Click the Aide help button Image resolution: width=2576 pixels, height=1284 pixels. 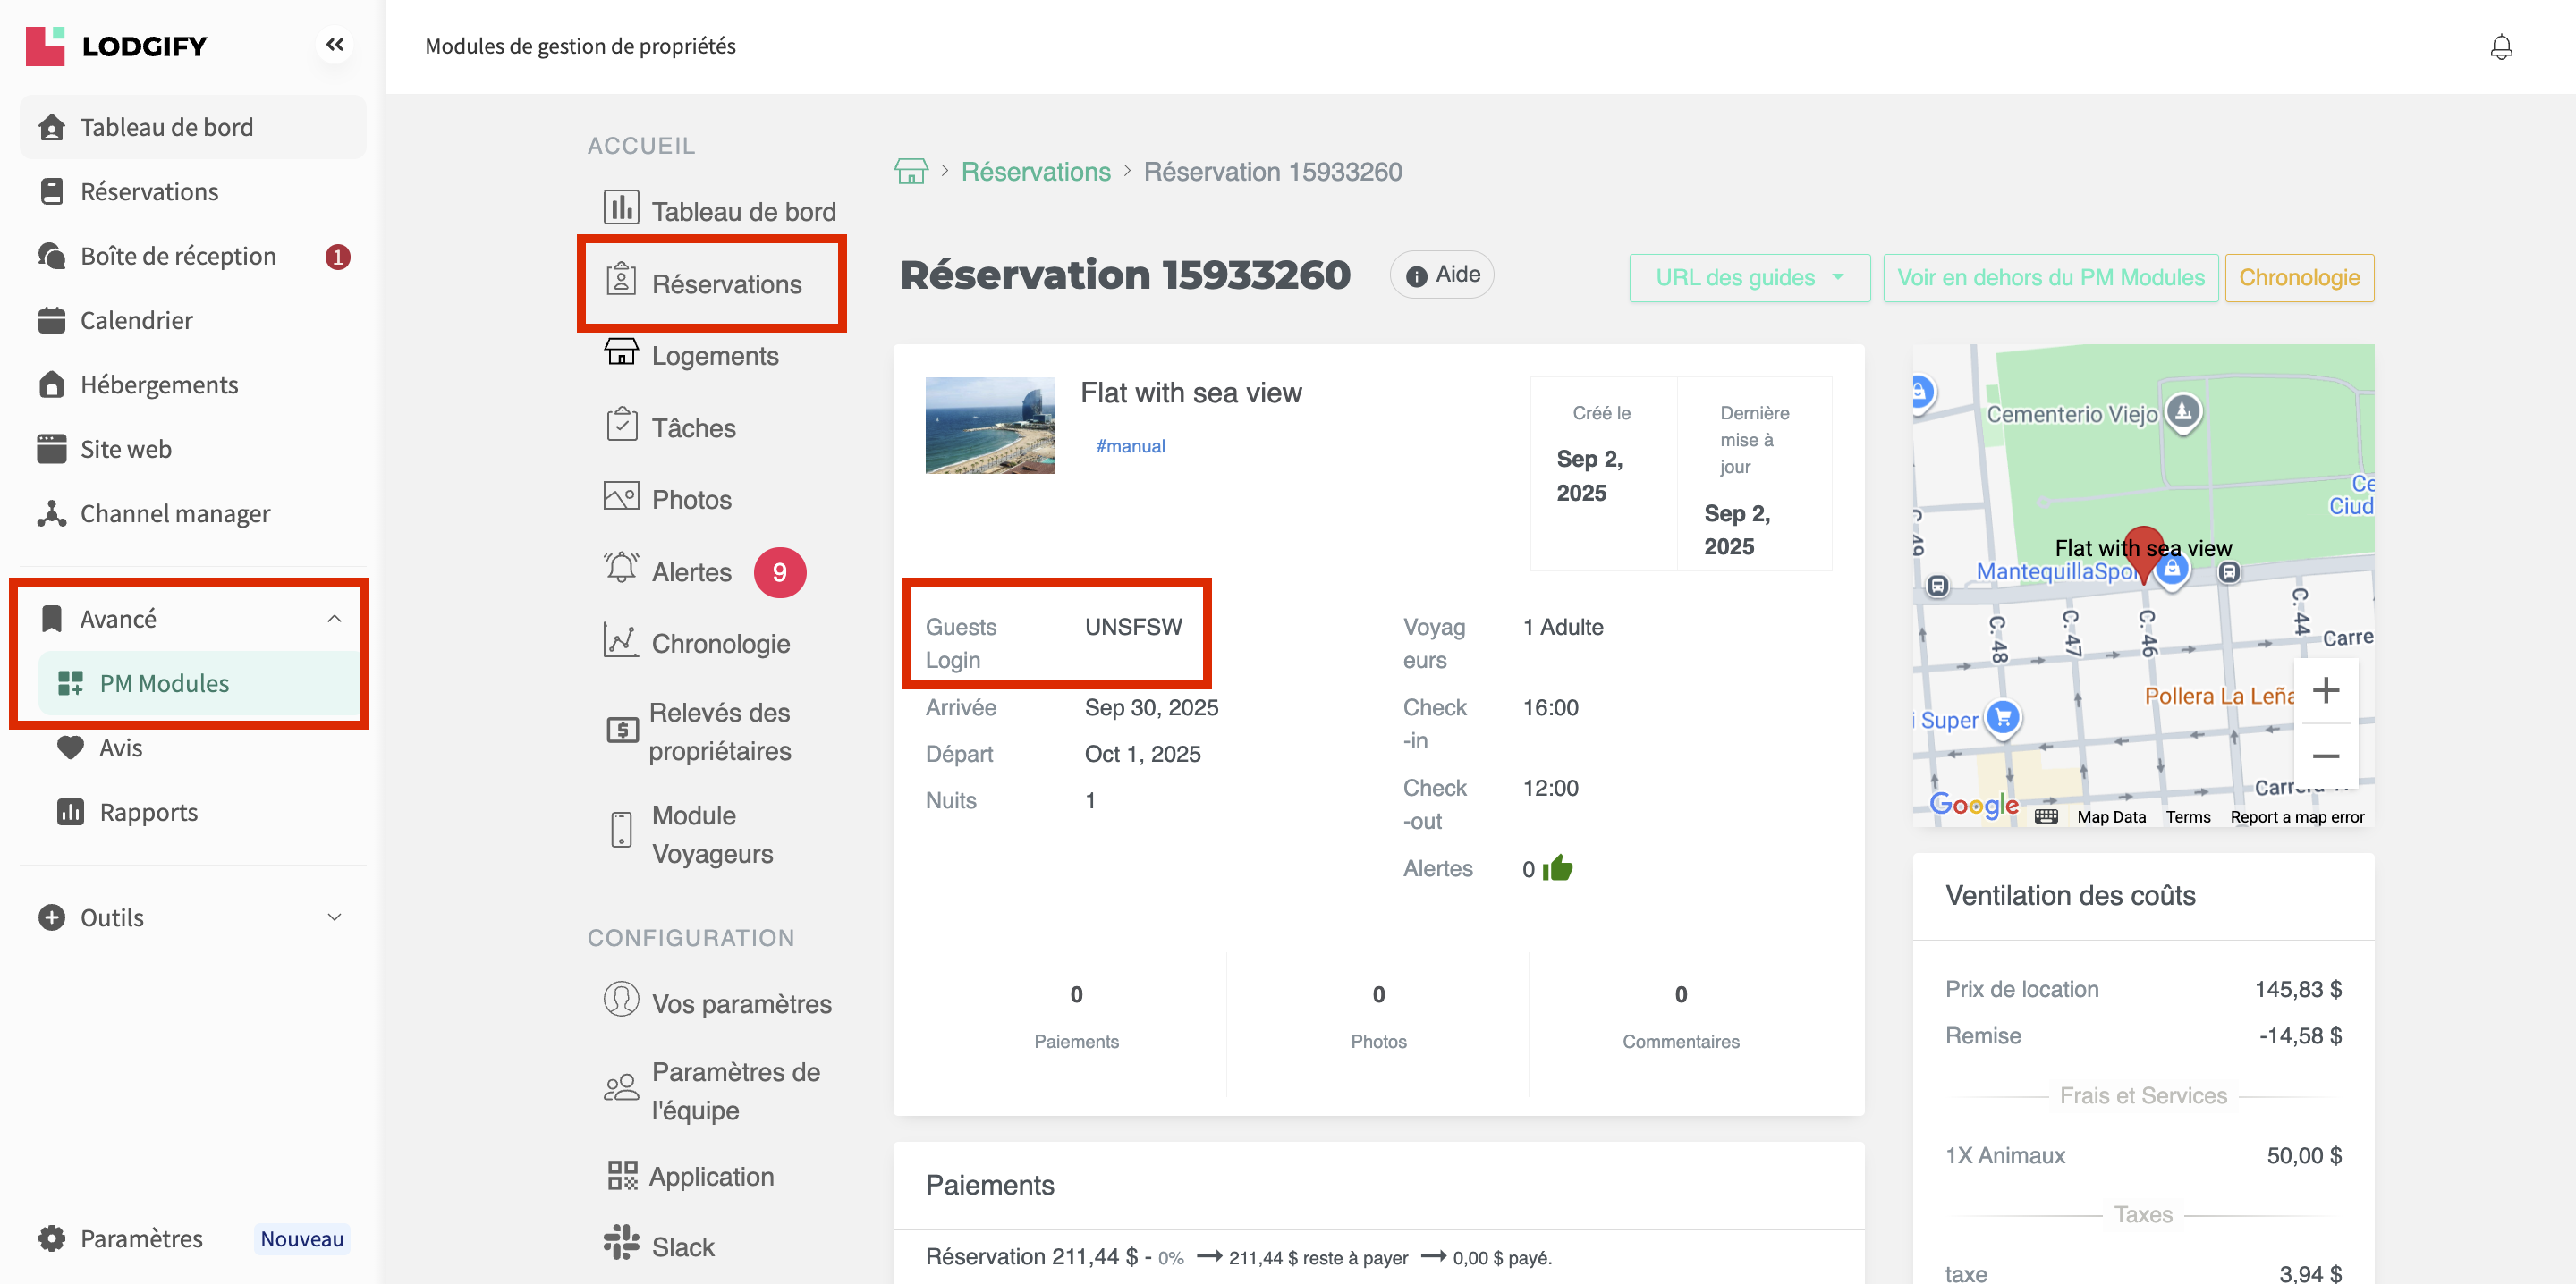(x=1441, y=275)
